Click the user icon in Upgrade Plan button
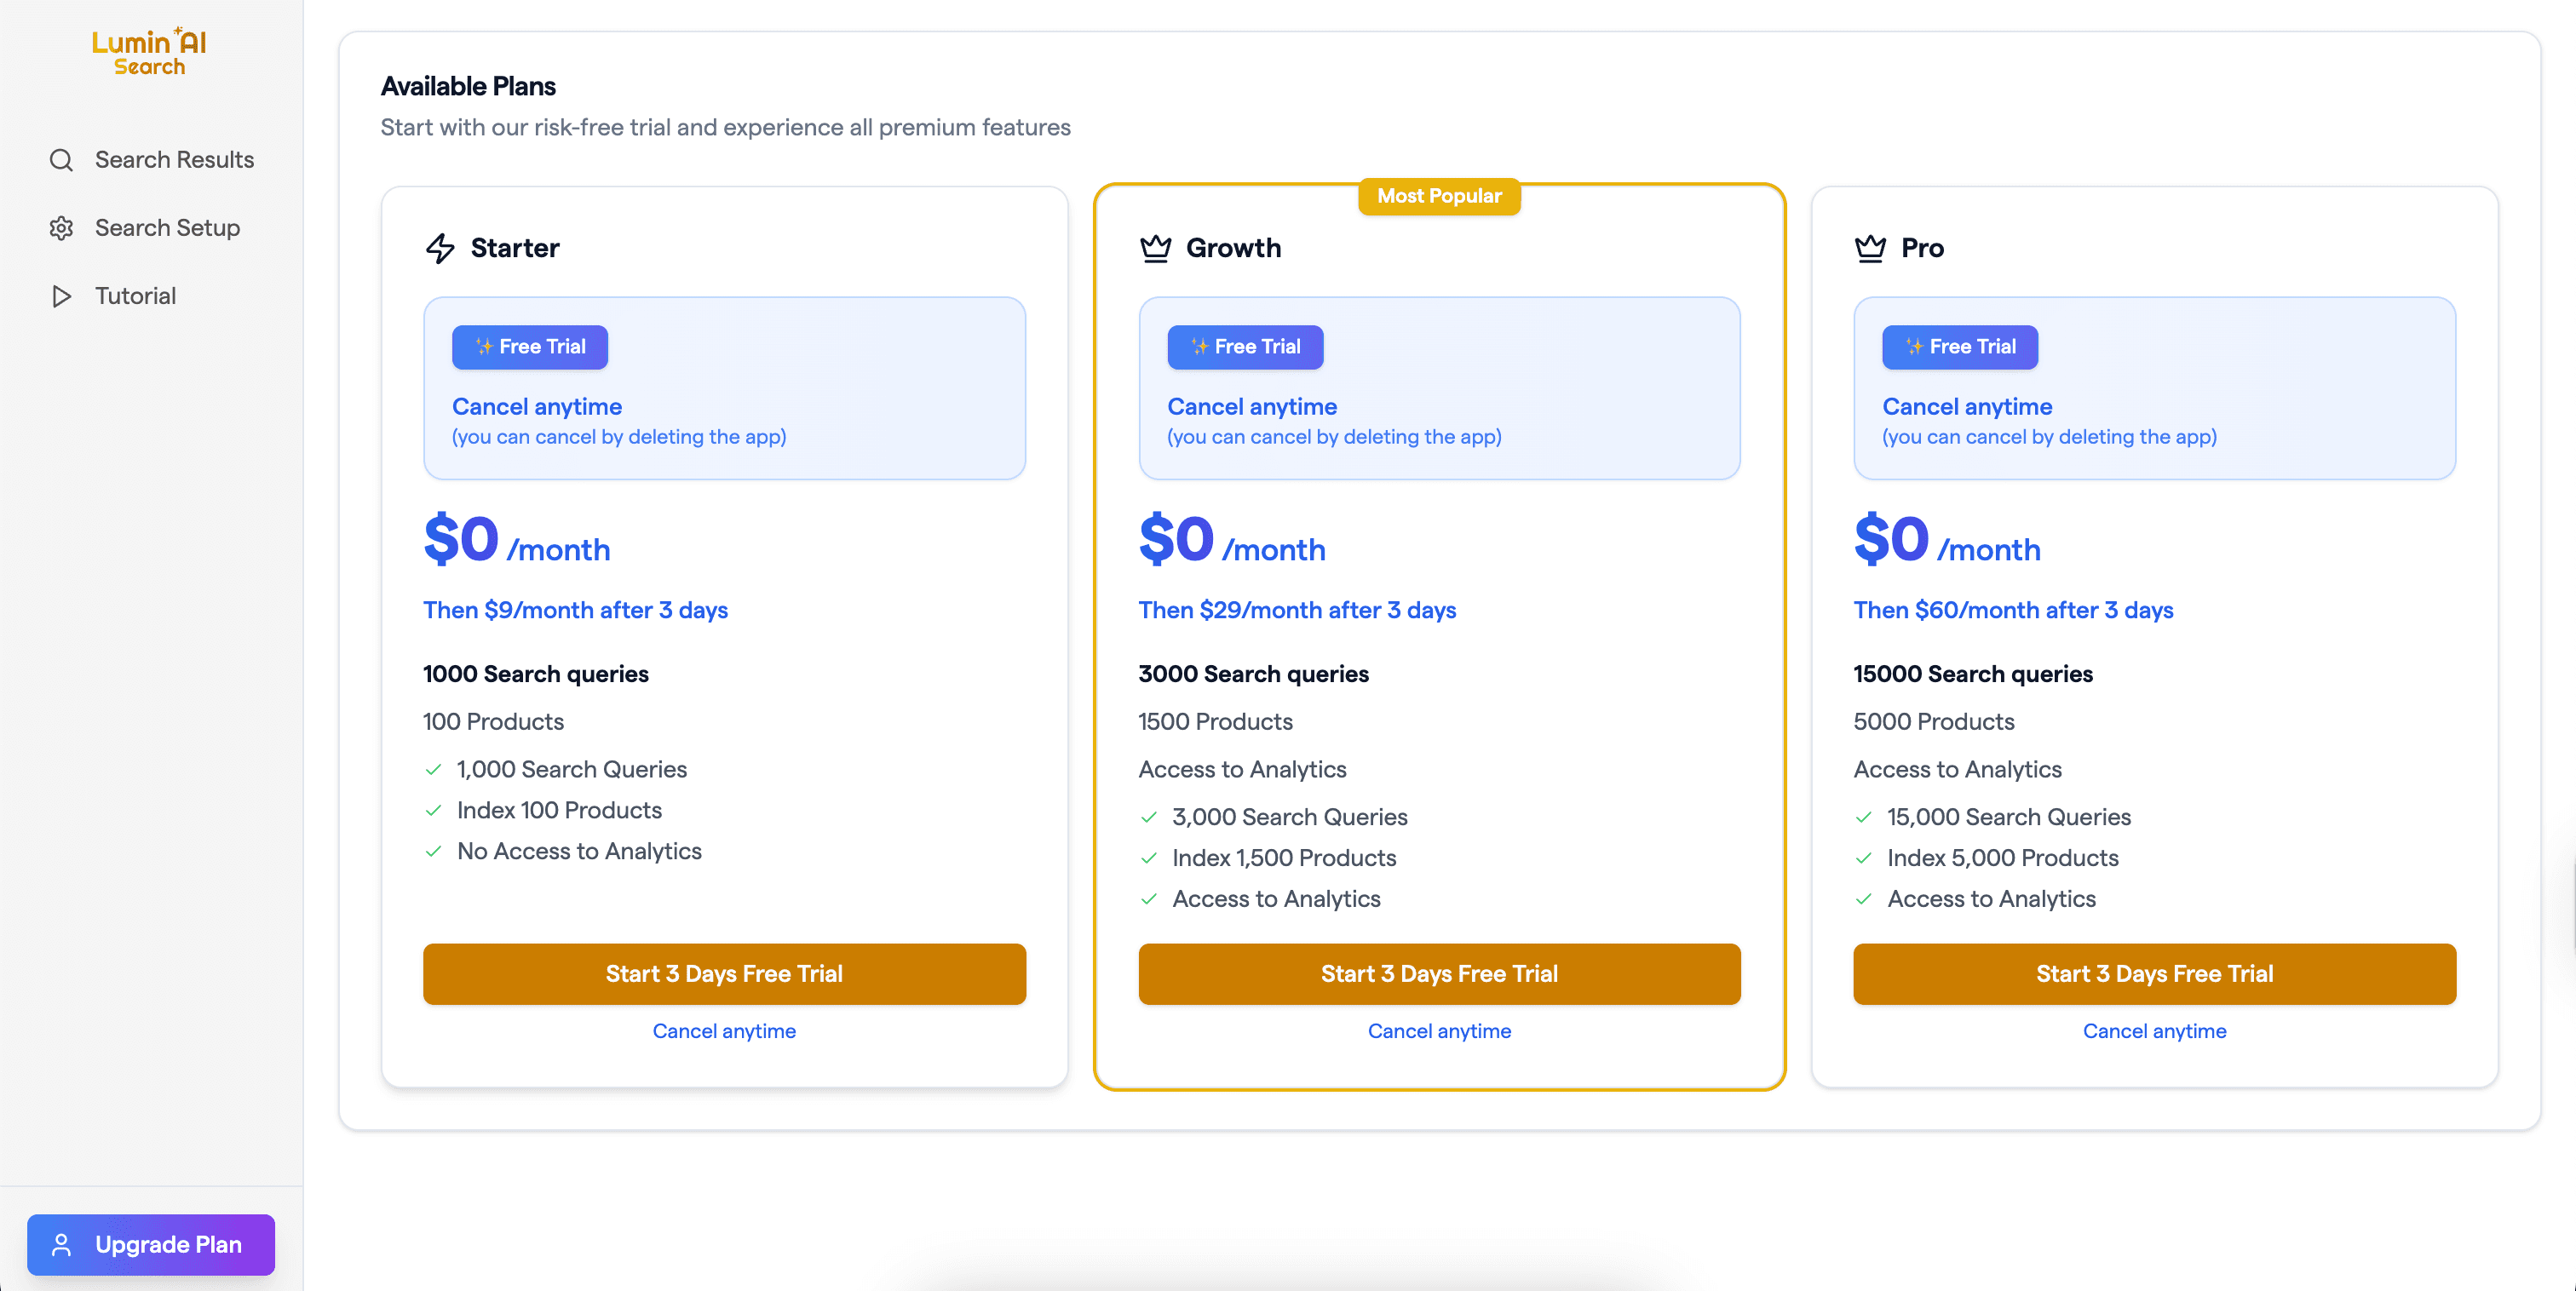The width and height of the screenshot is (2576, 1291). 61,1244
